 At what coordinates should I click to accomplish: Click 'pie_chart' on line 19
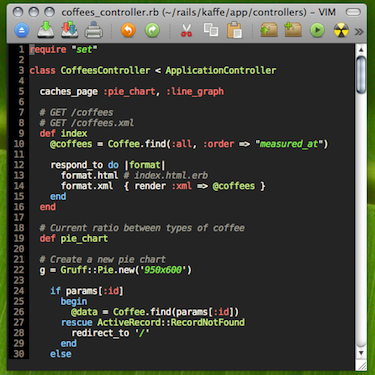pyautogui.click(x=84, y=239)
